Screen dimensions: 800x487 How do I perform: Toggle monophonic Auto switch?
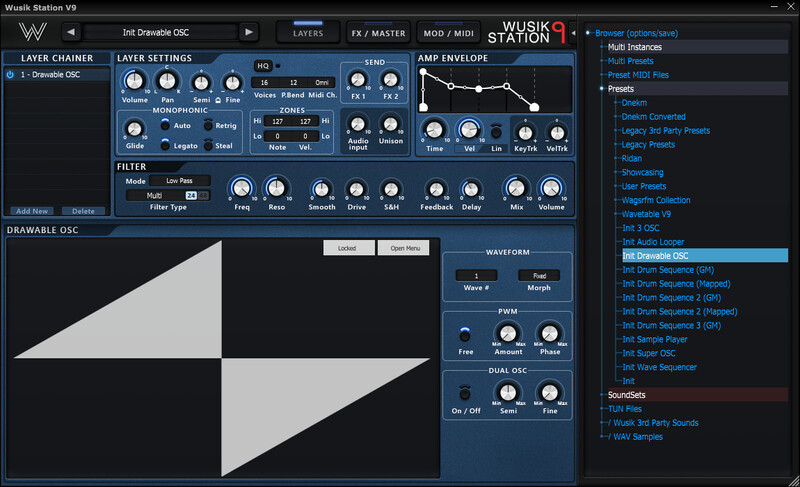(165, 124)
